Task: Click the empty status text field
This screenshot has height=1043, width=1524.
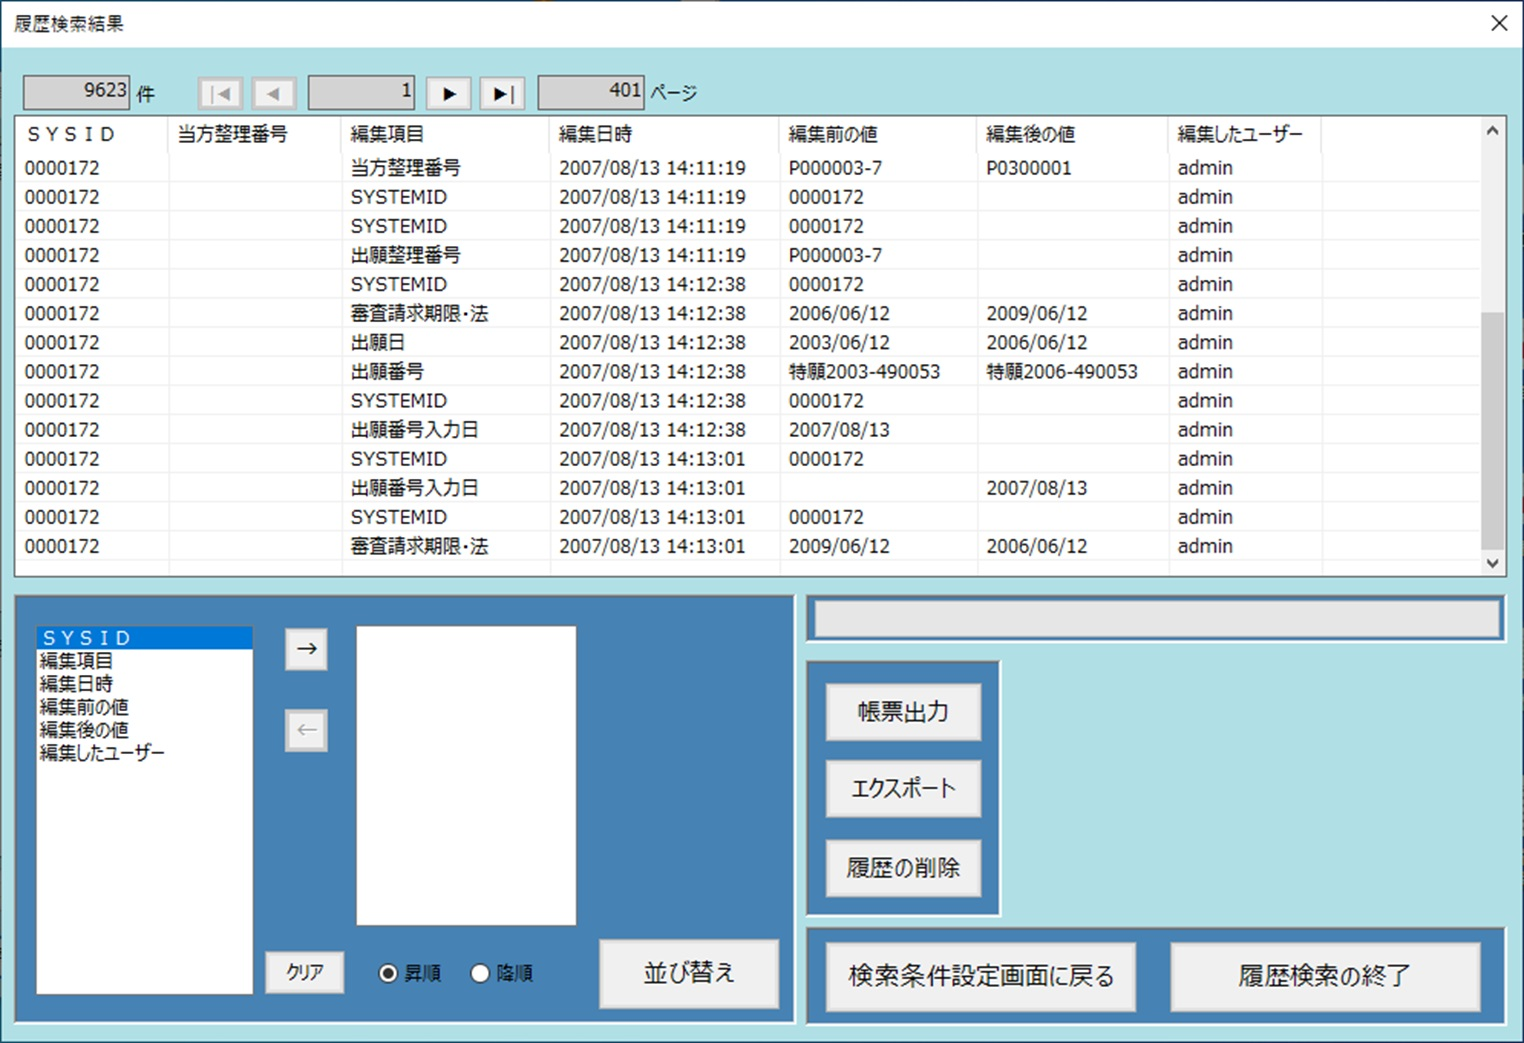Action: pyautogui.click(x=1157, y=619)
